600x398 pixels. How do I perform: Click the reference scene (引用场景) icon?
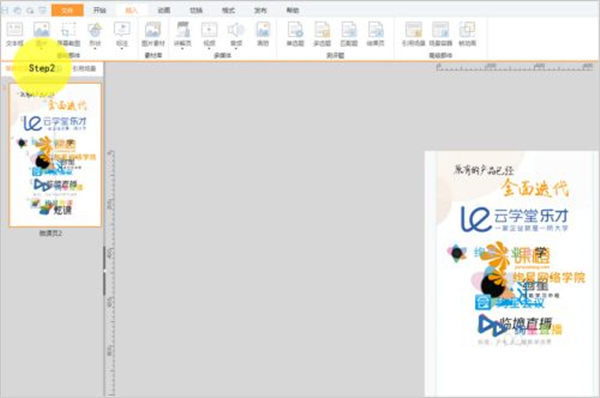click(x=413, y=34)
